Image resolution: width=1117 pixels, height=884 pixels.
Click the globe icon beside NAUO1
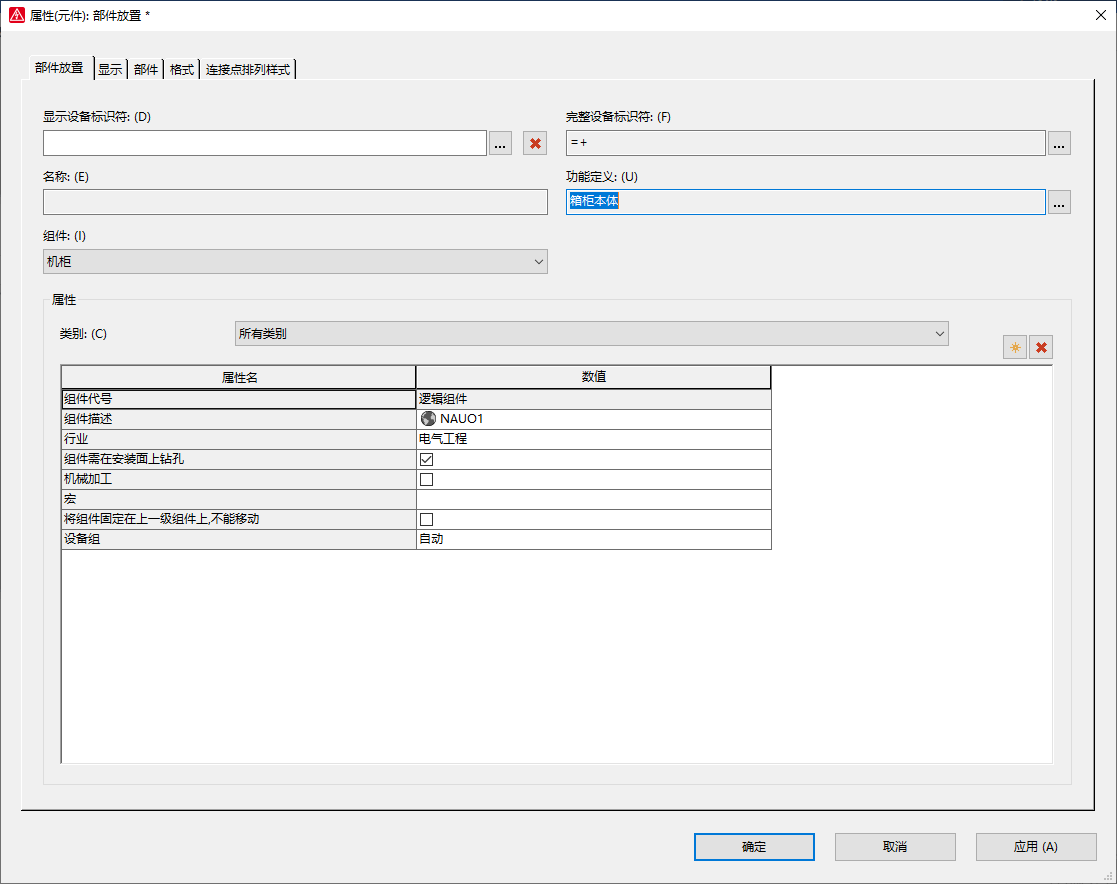427,418
